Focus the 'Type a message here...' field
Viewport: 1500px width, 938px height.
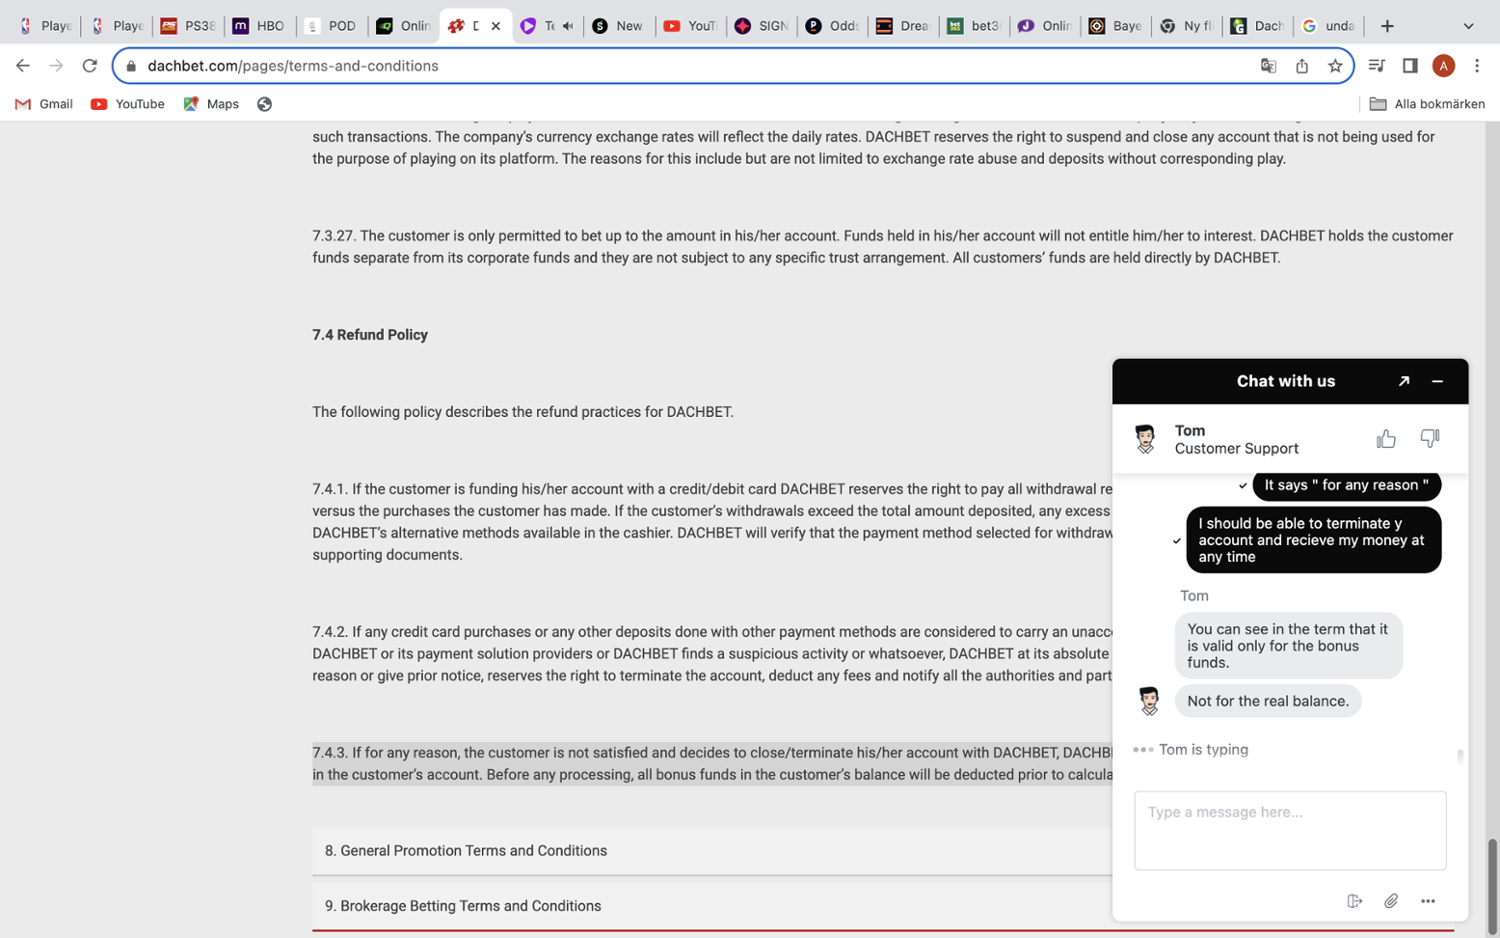[1290, 830]
